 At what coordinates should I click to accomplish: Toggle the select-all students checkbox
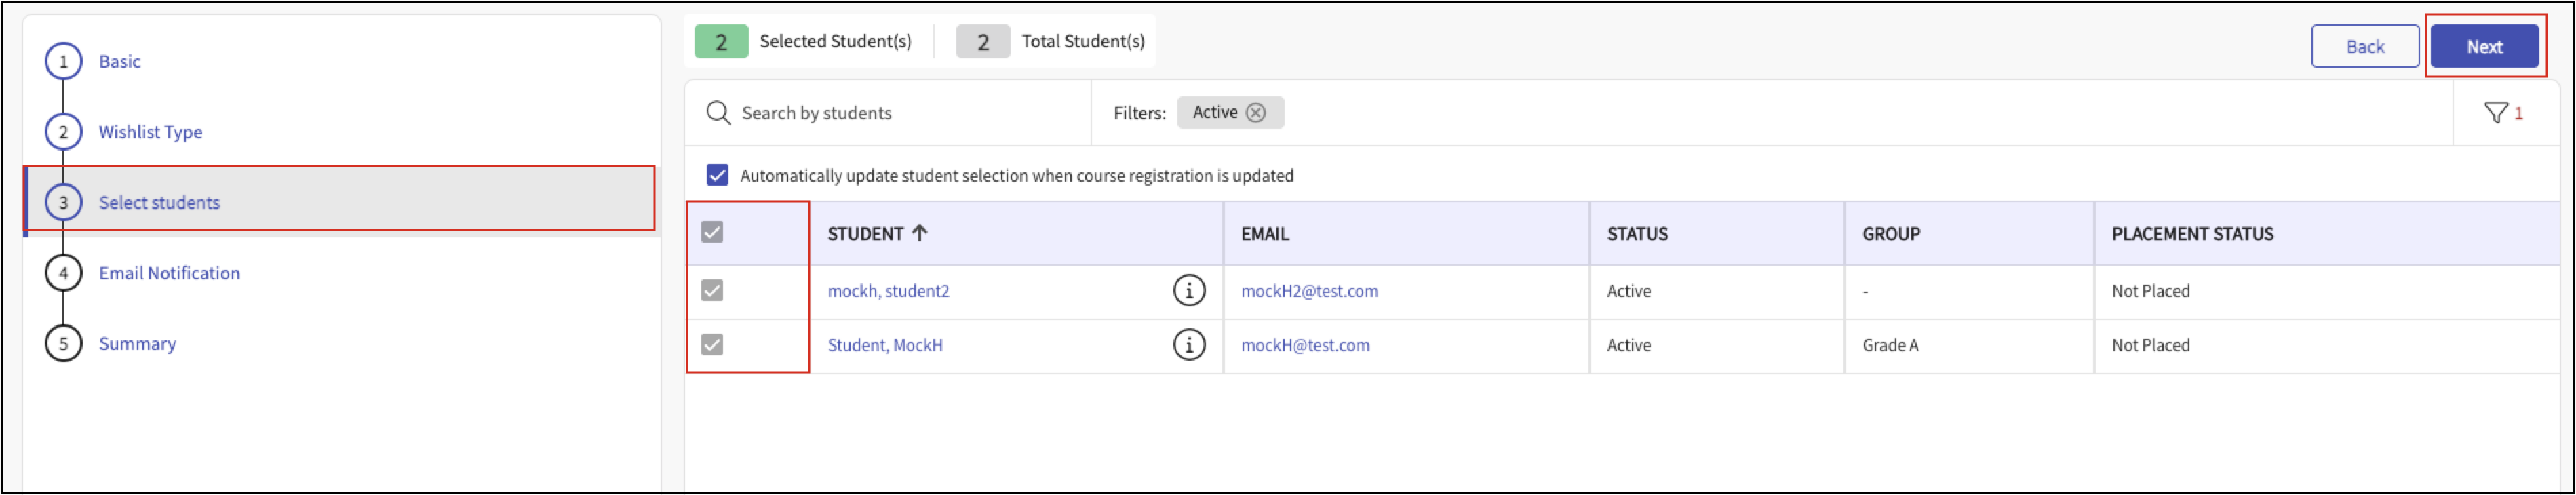[x=712, y=233]
